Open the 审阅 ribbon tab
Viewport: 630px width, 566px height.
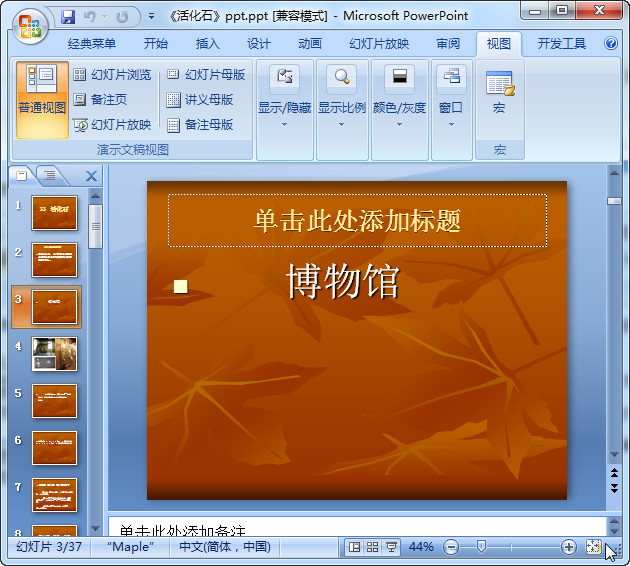click(x=448, y=43)
